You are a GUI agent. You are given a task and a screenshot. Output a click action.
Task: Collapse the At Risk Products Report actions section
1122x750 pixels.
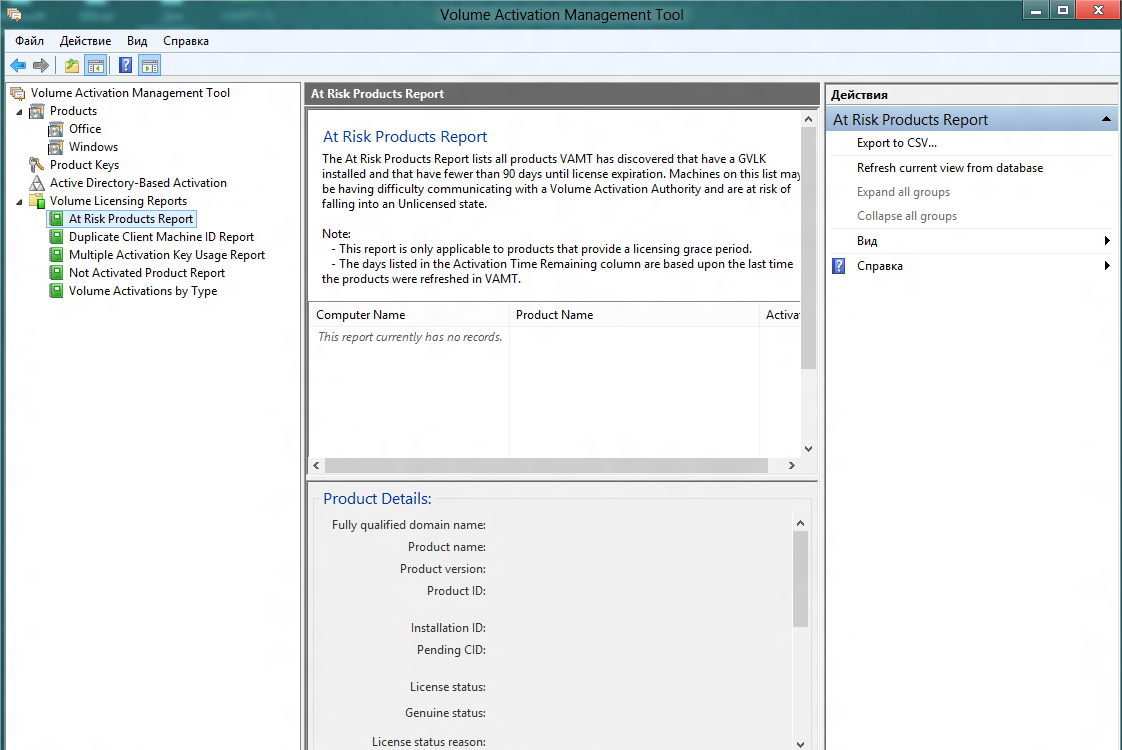click(1106, 120)
